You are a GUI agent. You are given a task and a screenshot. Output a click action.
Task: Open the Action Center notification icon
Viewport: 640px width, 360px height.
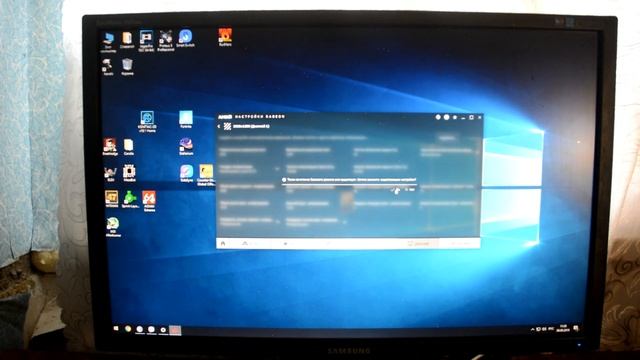[x=576, y=328]
